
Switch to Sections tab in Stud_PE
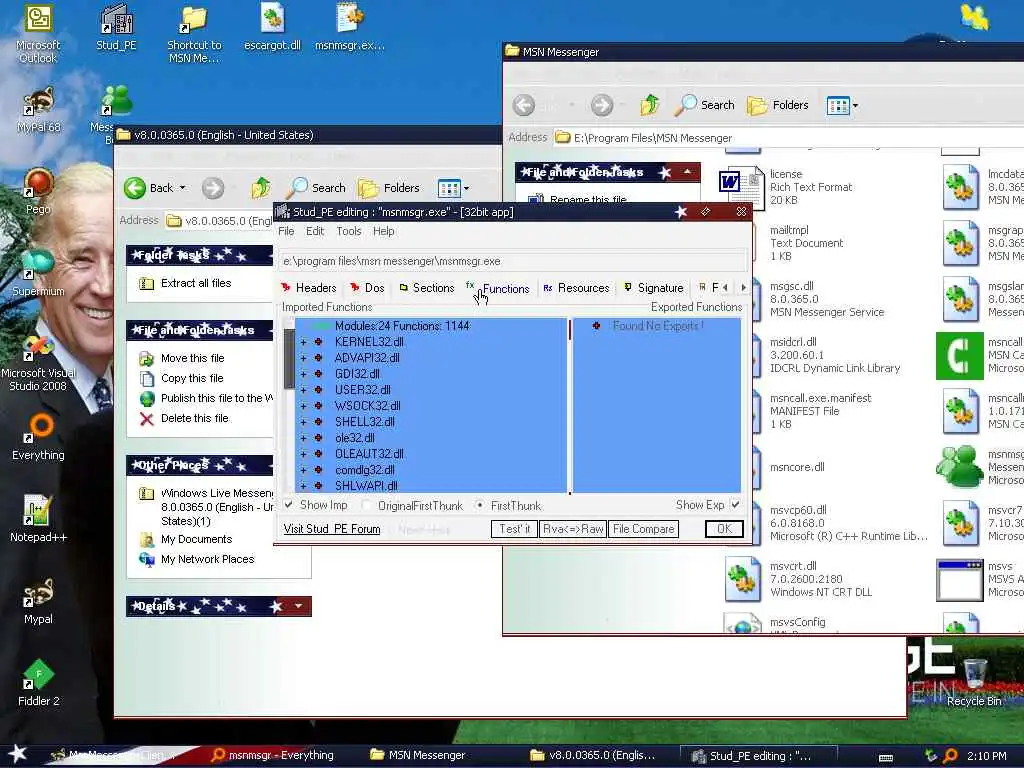pyautogui.click(x=426, y=288)
